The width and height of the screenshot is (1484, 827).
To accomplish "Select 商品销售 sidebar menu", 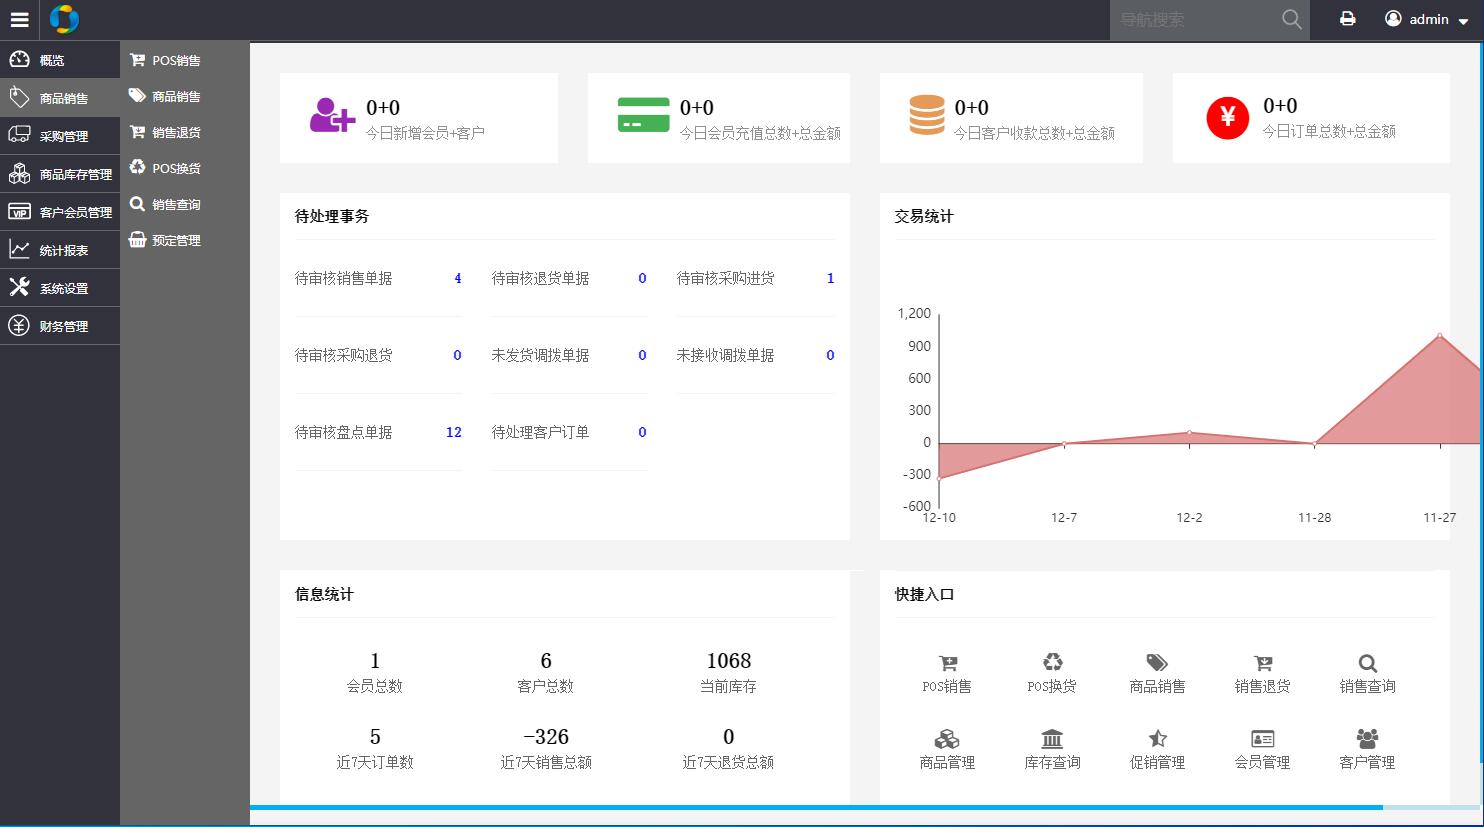I will [x=60, y=98].
